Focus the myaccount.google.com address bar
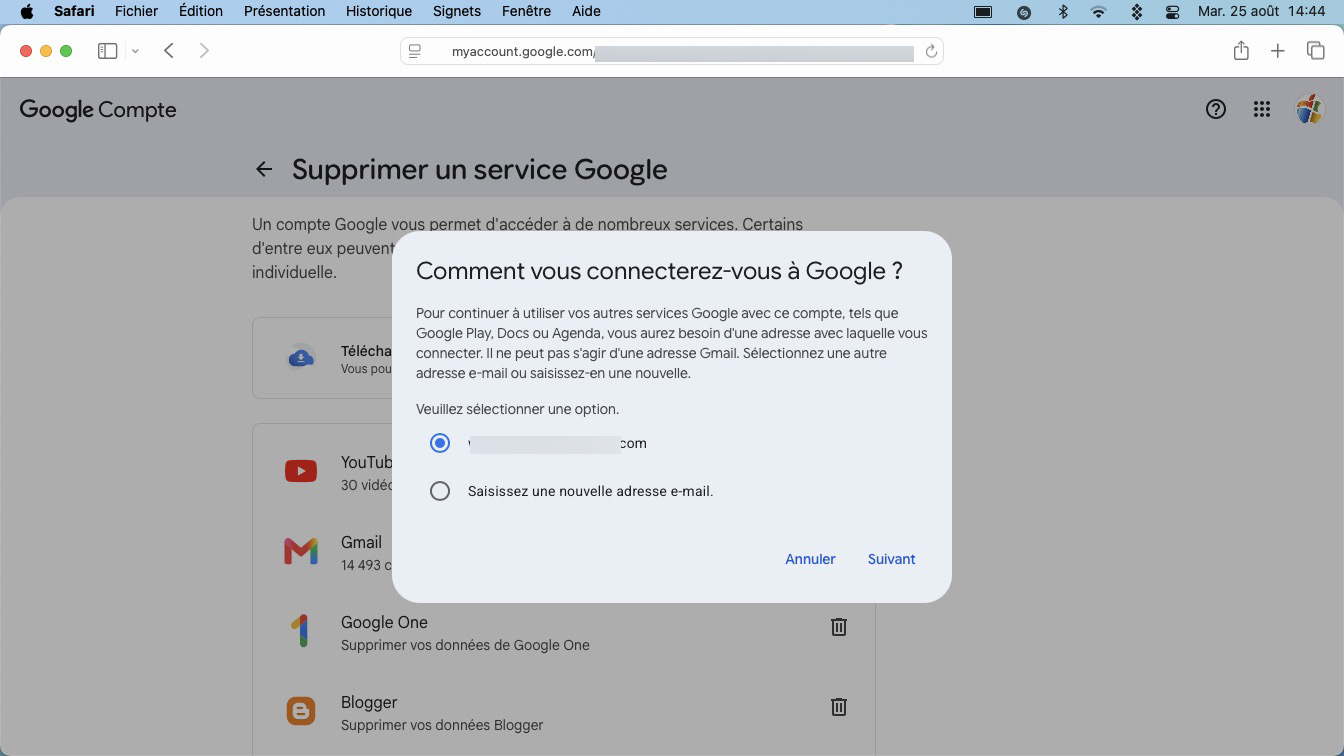 (671, 51)
